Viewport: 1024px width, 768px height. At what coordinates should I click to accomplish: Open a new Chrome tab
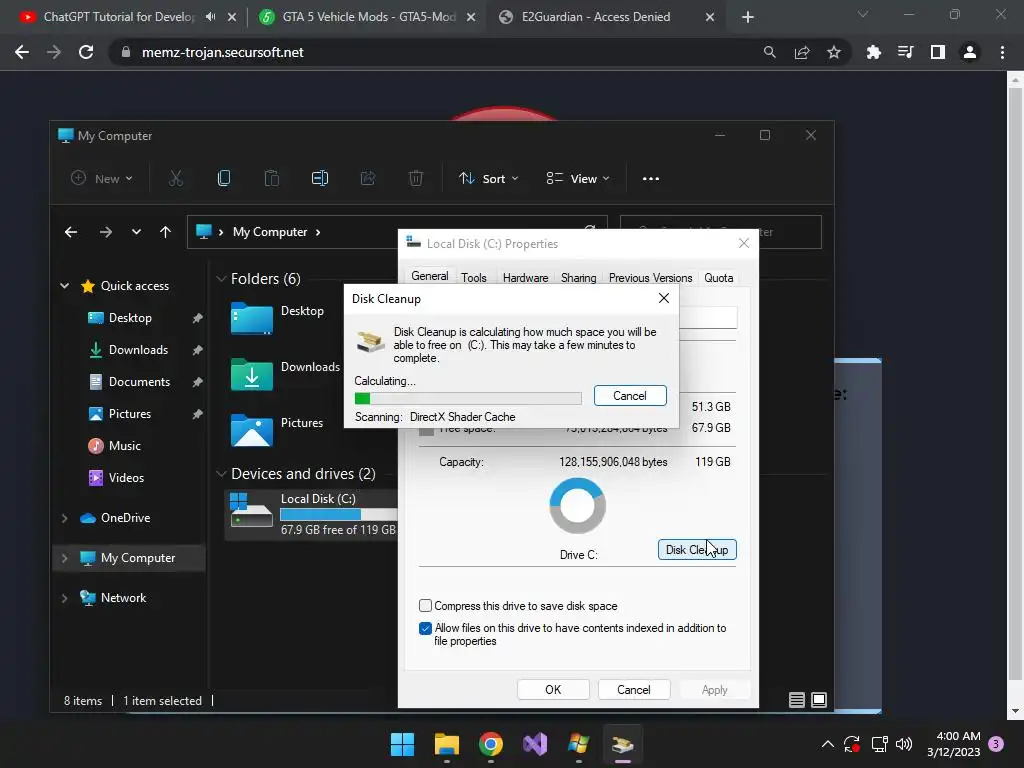tap(748, 17)
